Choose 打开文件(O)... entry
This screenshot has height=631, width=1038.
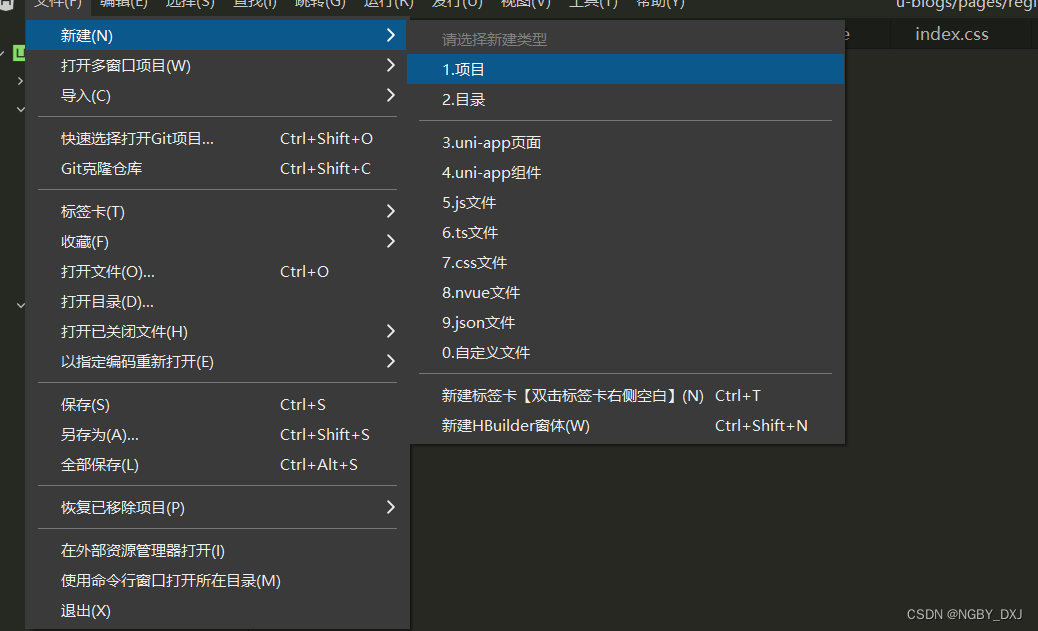point(216,271)
